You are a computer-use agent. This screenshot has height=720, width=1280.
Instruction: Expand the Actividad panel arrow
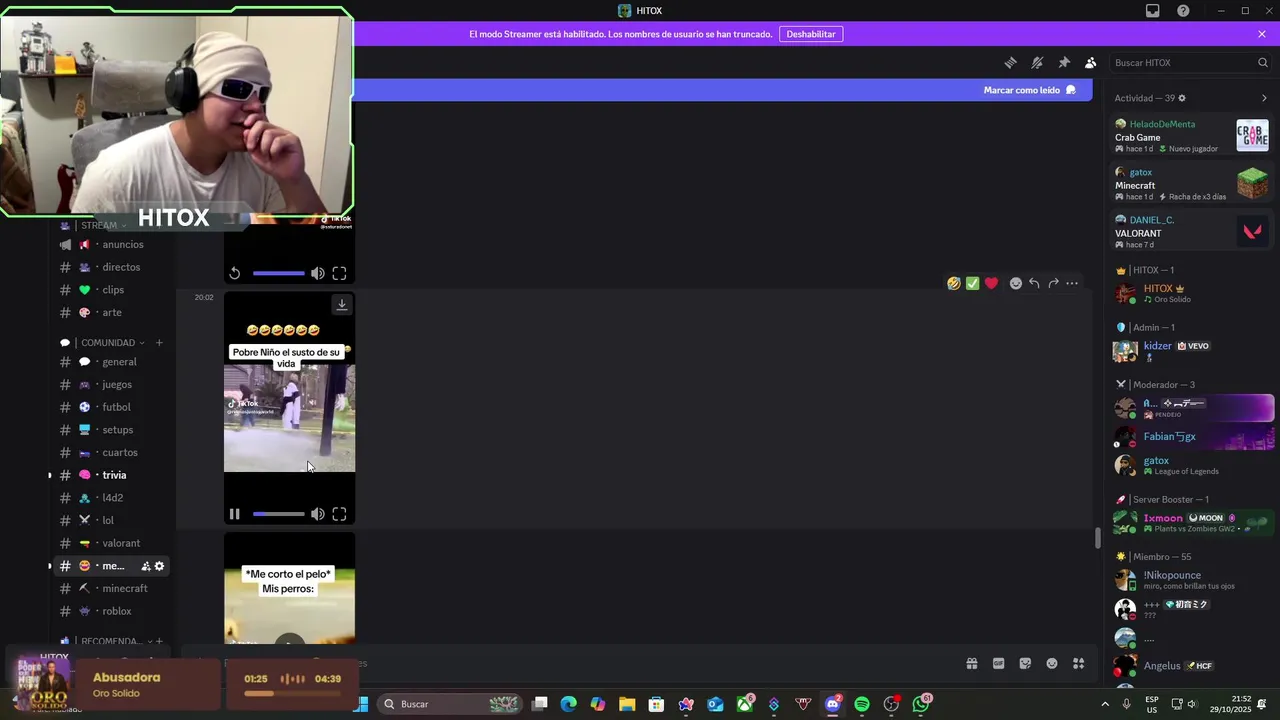1264,98
